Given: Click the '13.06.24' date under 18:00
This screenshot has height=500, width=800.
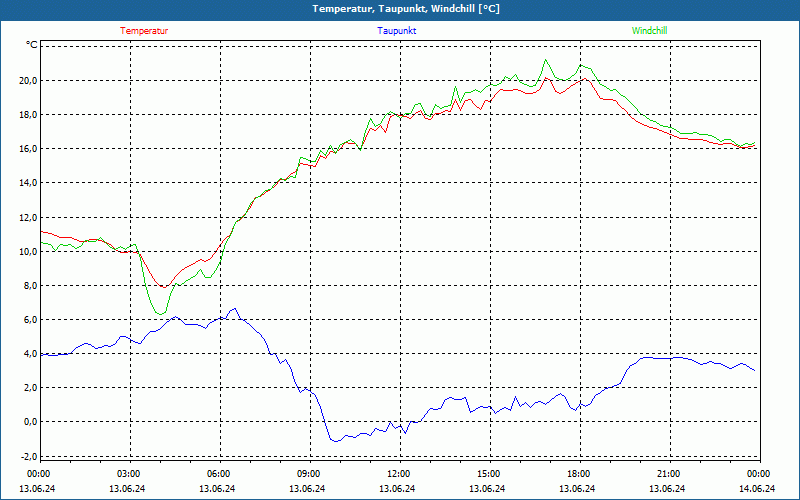Looking at the screenshot, I should 578,488.
